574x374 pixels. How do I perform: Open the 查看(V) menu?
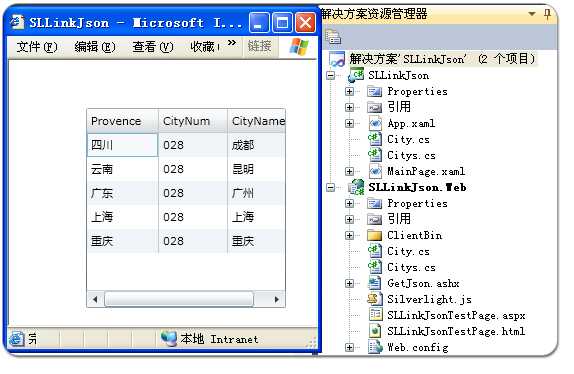pyautogui.click(x=153, y=47)
